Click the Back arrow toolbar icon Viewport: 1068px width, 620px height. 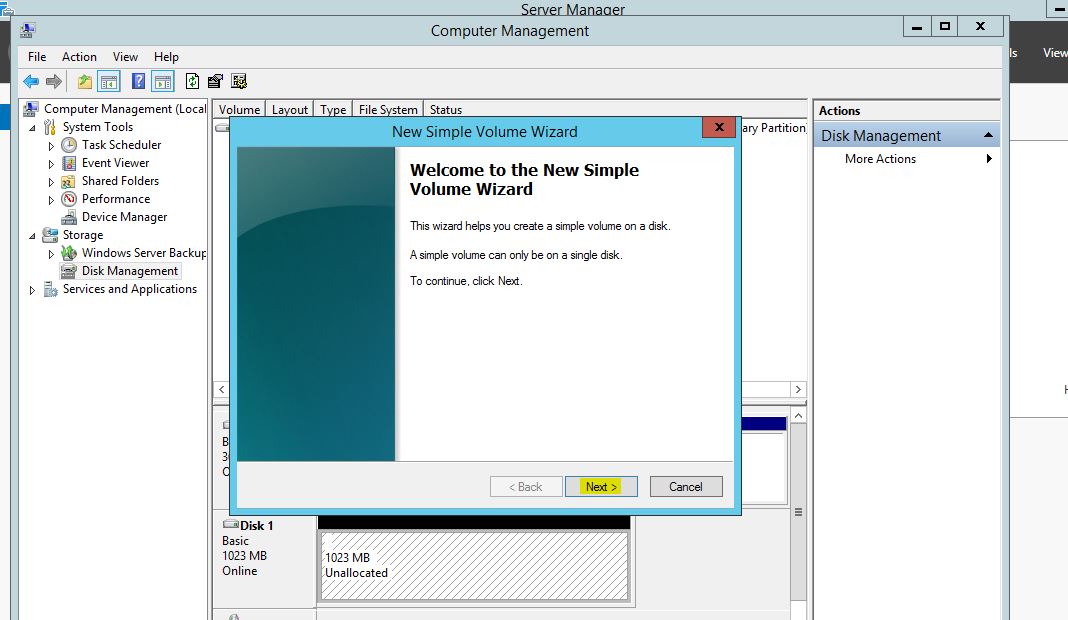pyautogui.click(x=31, y=82)
